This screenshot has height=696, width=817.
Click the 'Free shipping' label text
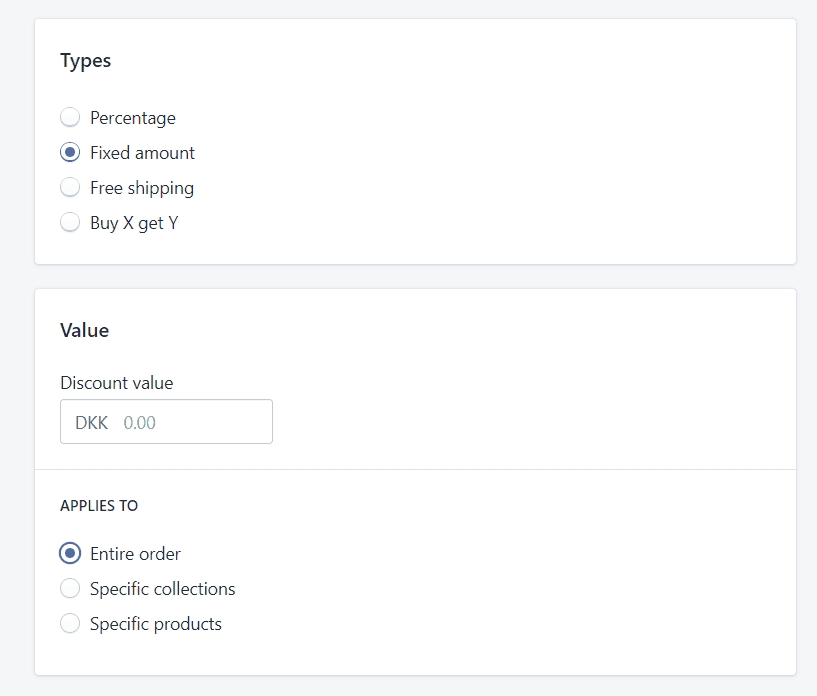[142, 188]
